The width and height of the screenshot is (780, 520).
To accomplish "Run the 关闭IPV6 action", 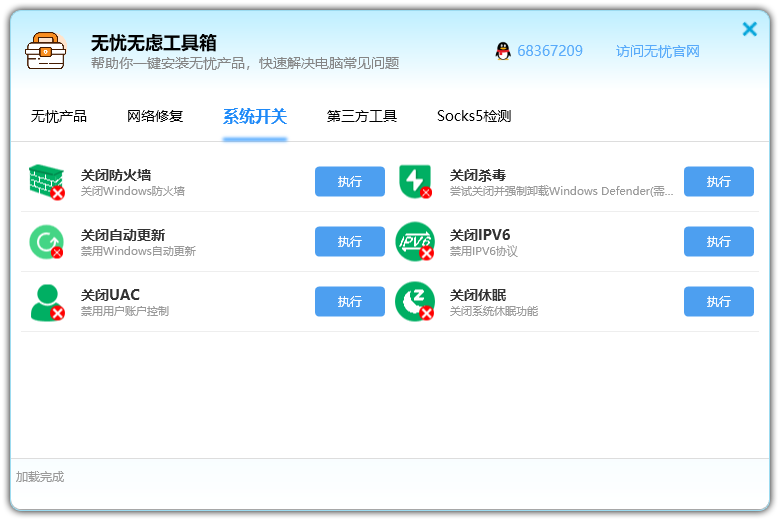I will (x=719, y=242).
